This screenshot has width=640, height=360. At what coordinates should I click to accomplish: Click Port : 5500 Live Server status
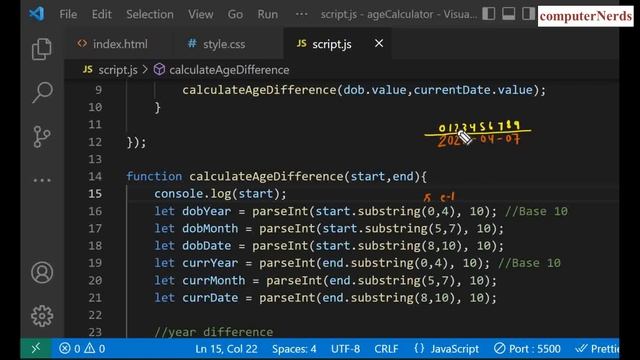527,349
